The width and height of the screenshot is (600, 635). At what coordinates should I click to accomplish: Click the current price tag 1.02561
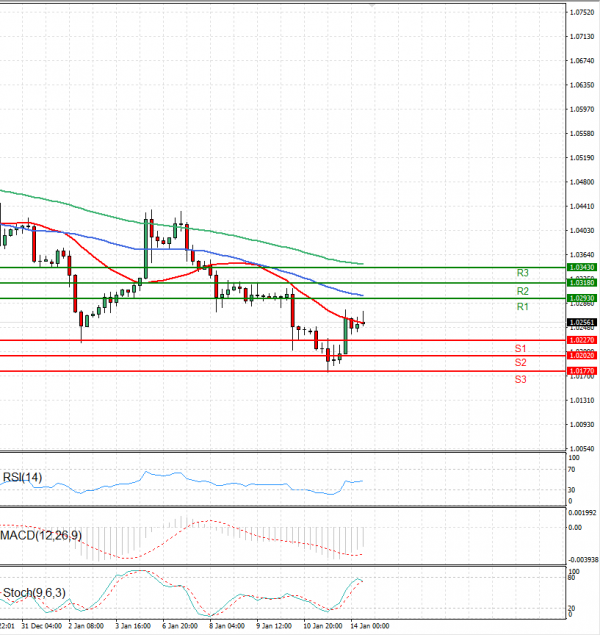pyautogui.click(x=581, y=322)
